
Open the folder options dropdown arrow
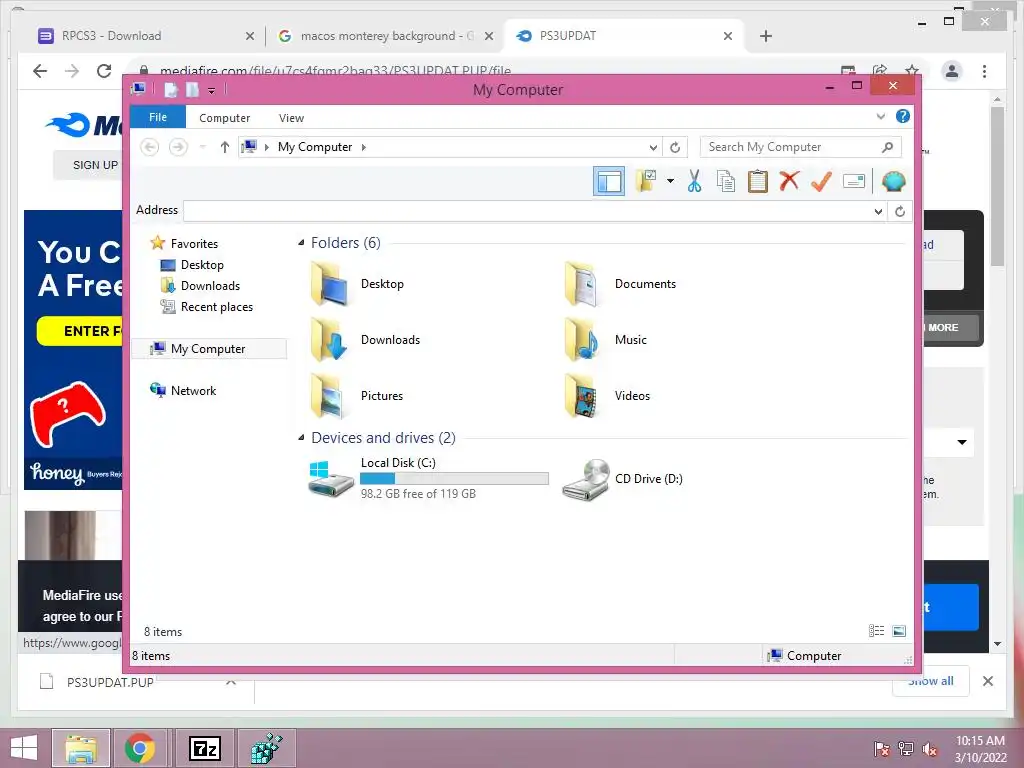coord(670,181)
